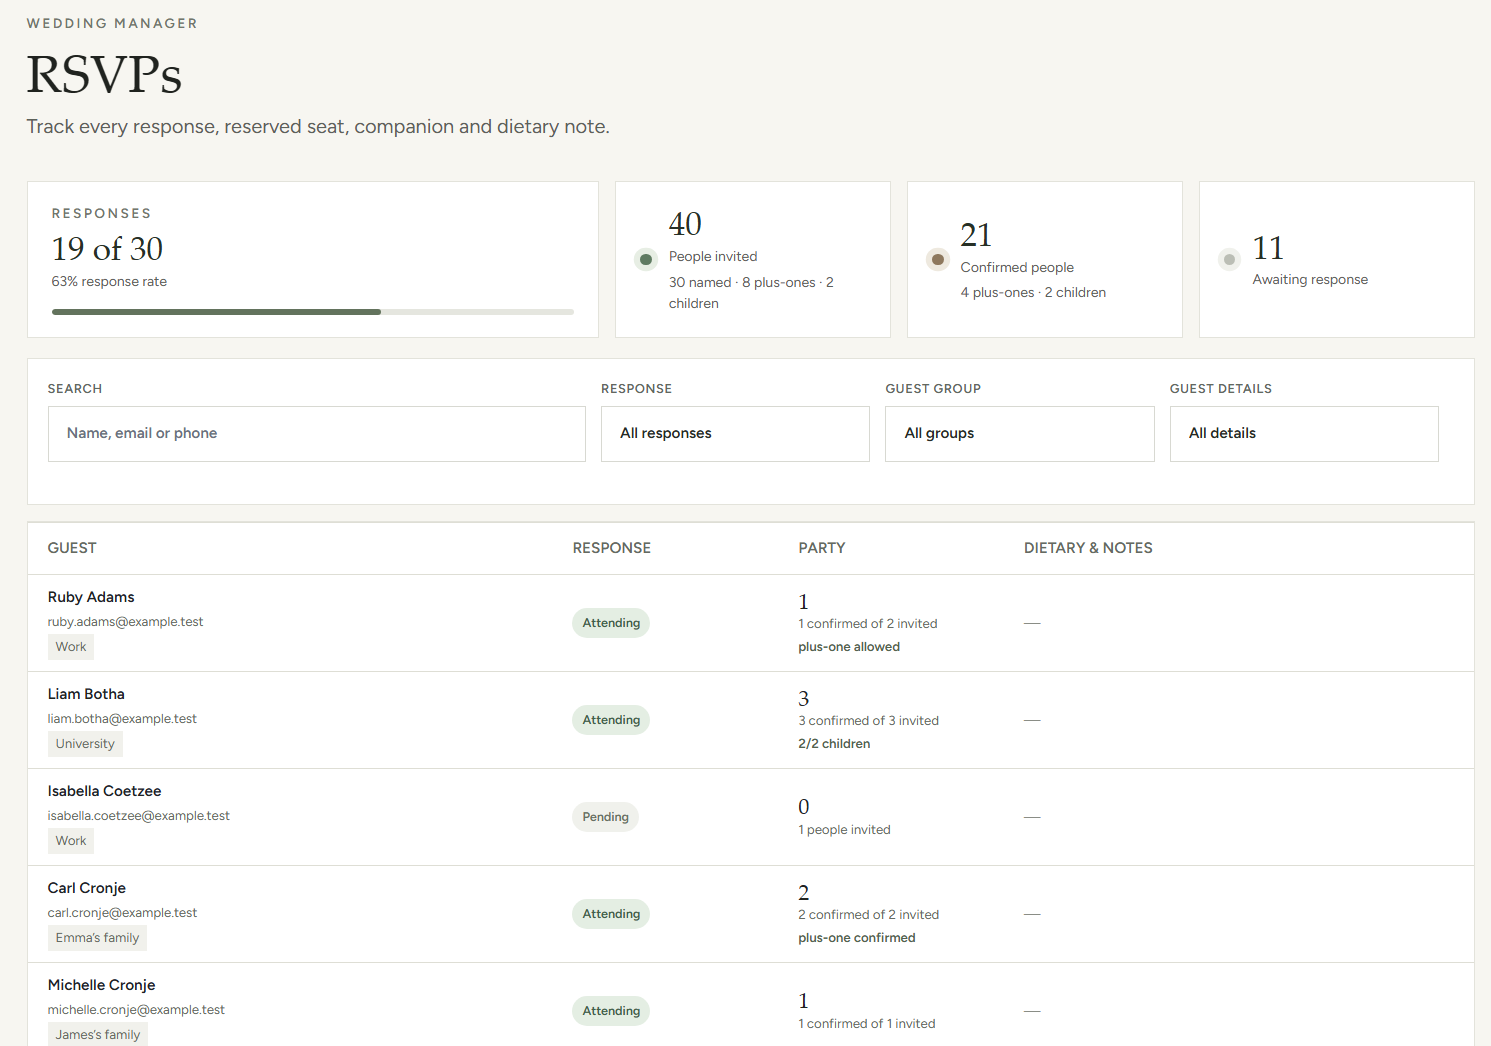Click the Emma's family tag

tap(97, 938)
